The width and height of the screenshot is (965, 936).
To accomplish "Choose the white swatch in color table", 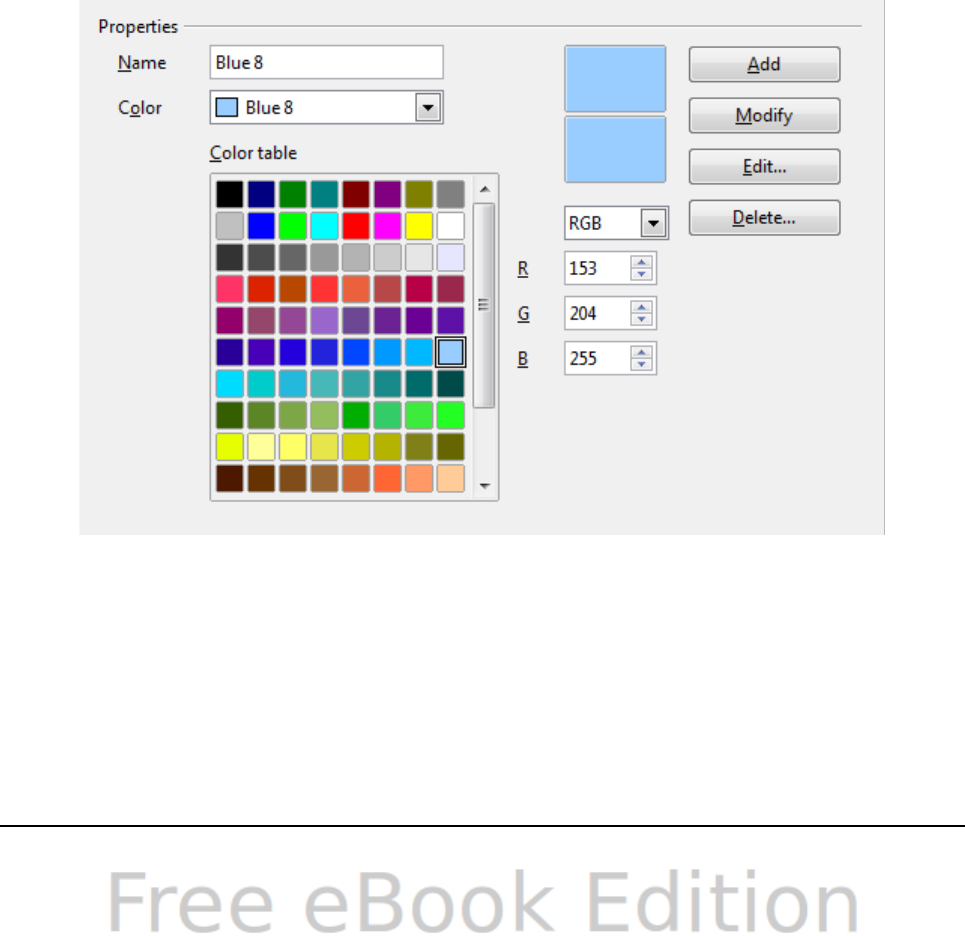I will [450, 226].
